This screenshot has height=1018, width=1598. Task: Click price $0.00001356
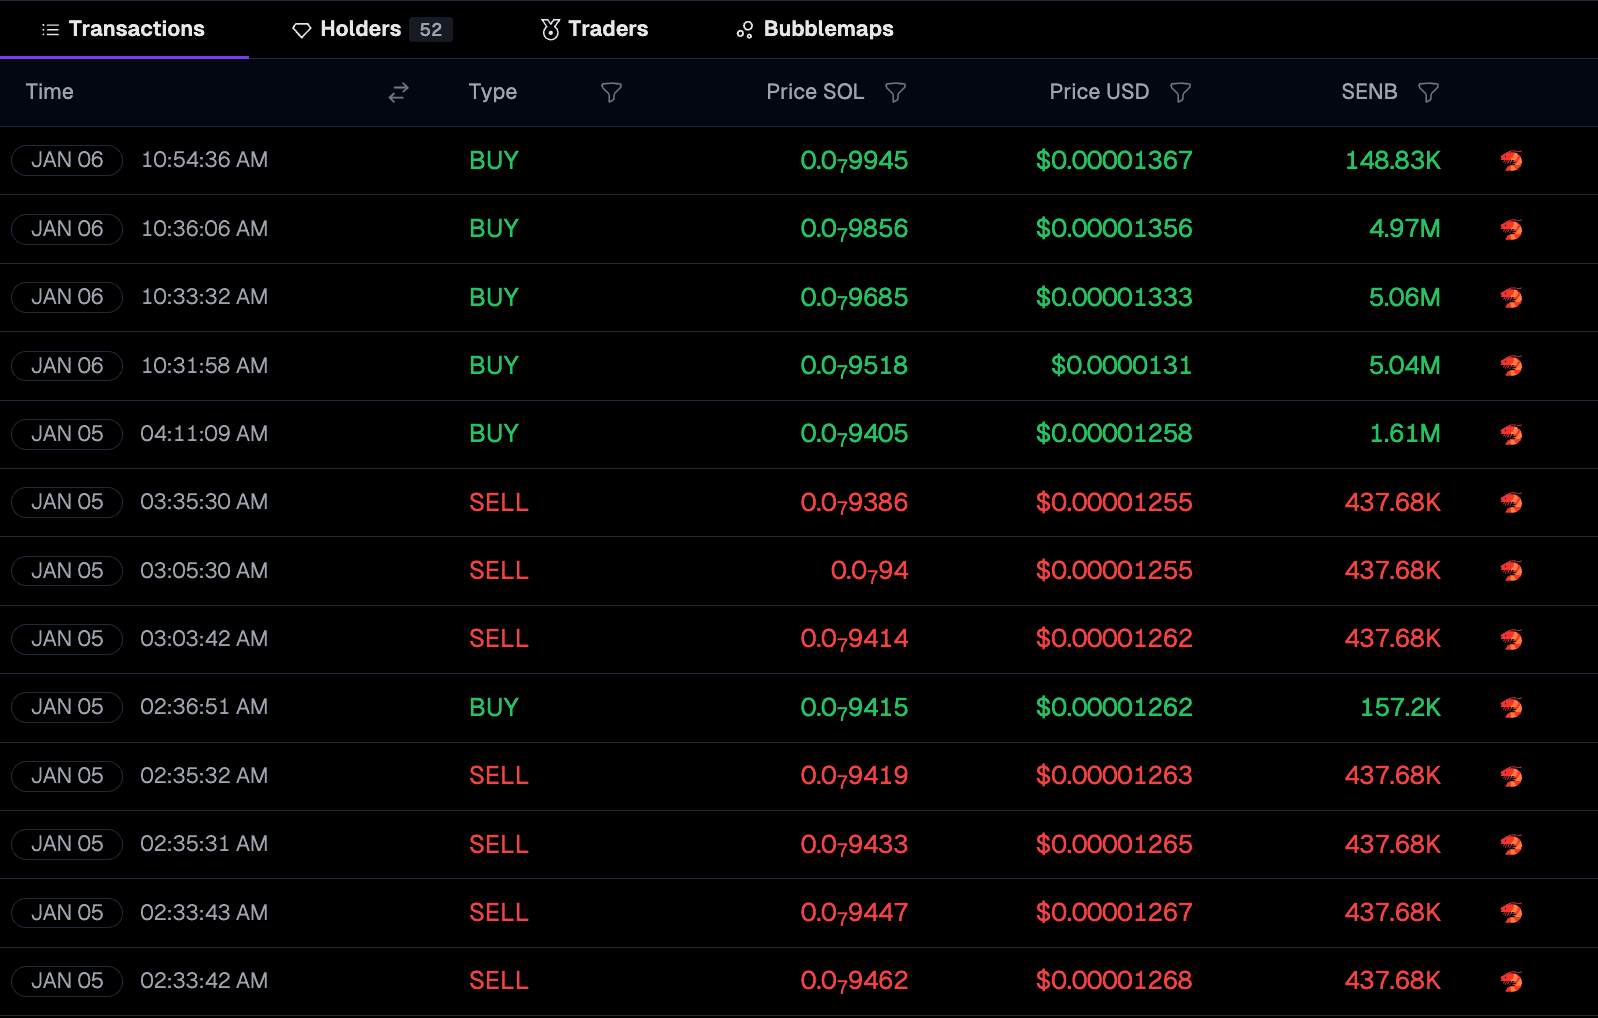(1114, 229)
